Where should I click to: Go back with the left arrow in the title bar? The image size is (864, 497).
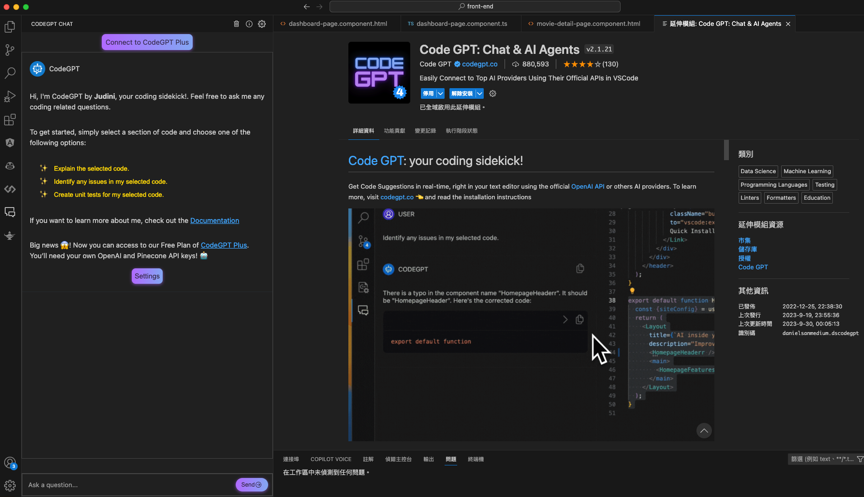click(x=306, y=7)
